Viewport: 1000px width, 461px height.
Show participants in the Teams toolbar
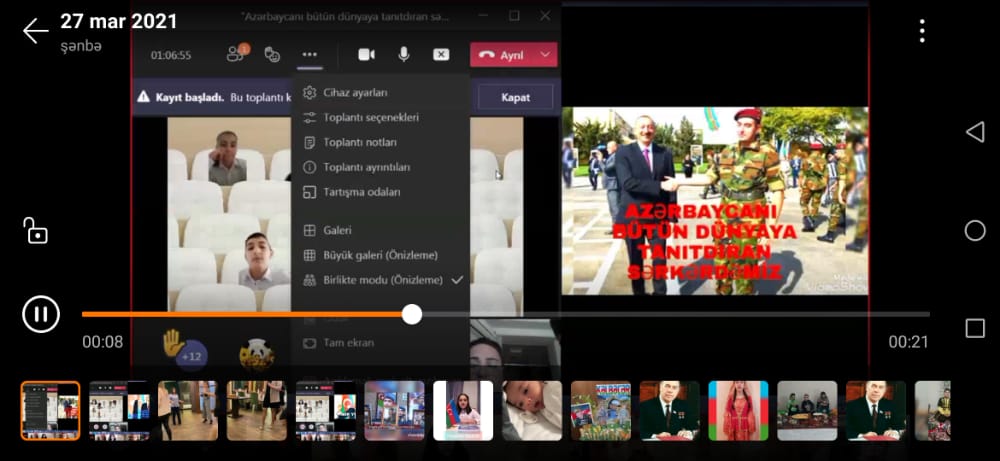point(237,54)
